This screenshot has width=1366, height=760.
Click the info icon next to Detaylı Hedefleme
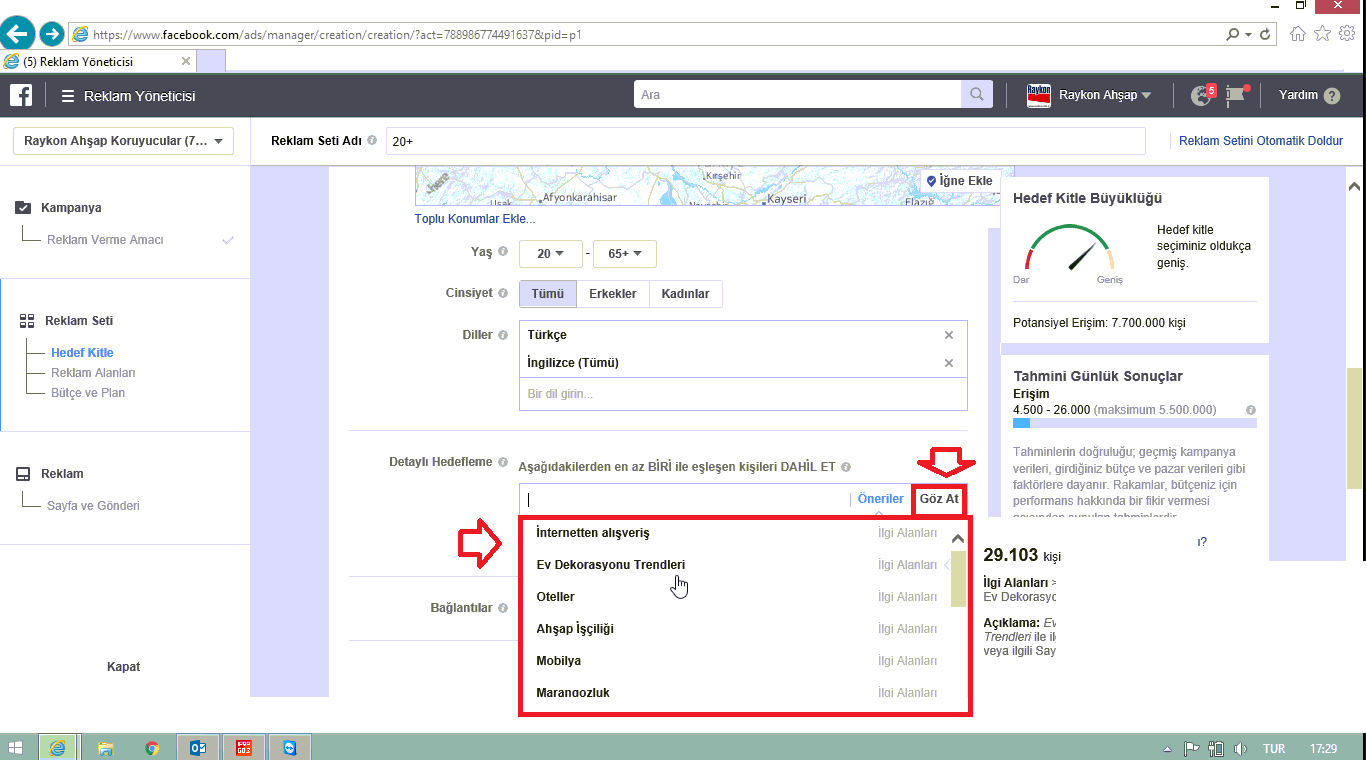(503, 462)
